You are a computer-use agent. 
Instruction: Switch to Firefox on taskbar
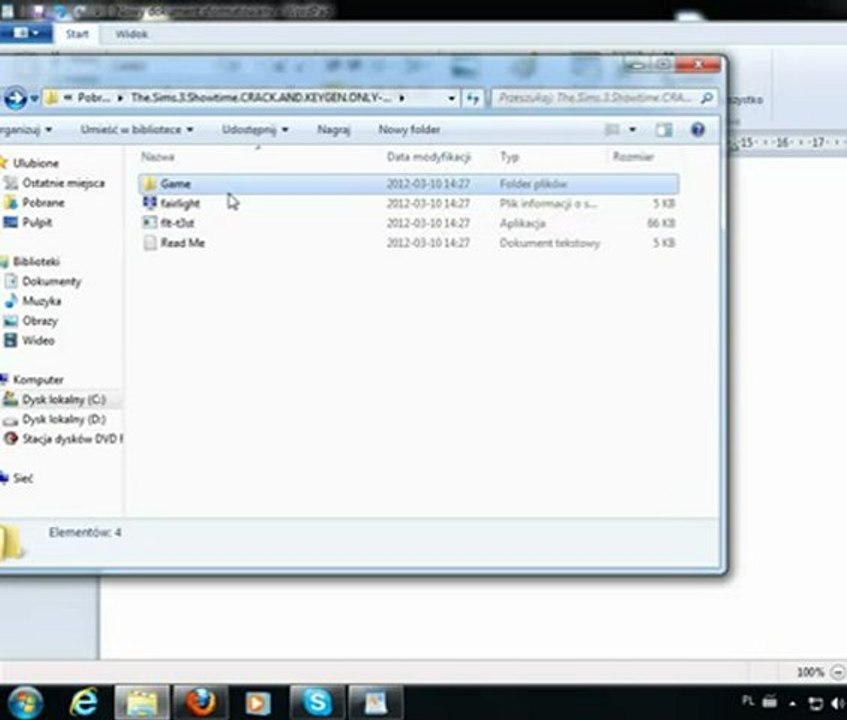(200, 703)
